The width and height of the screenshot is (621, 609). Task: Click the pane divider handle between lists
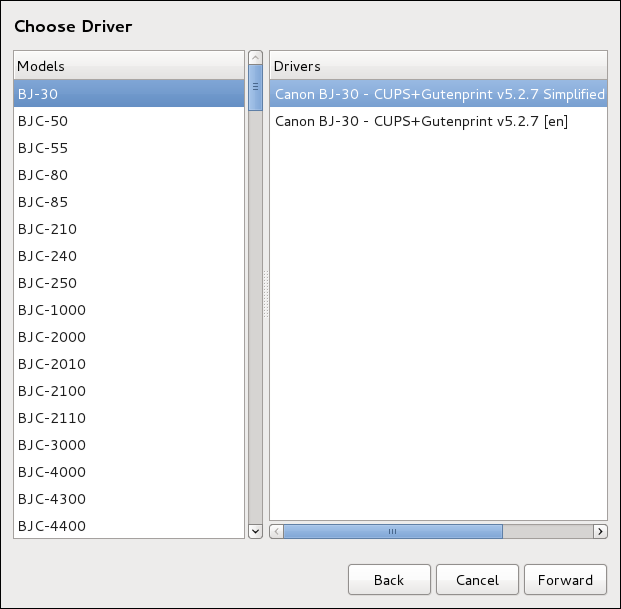coord(266,295)
